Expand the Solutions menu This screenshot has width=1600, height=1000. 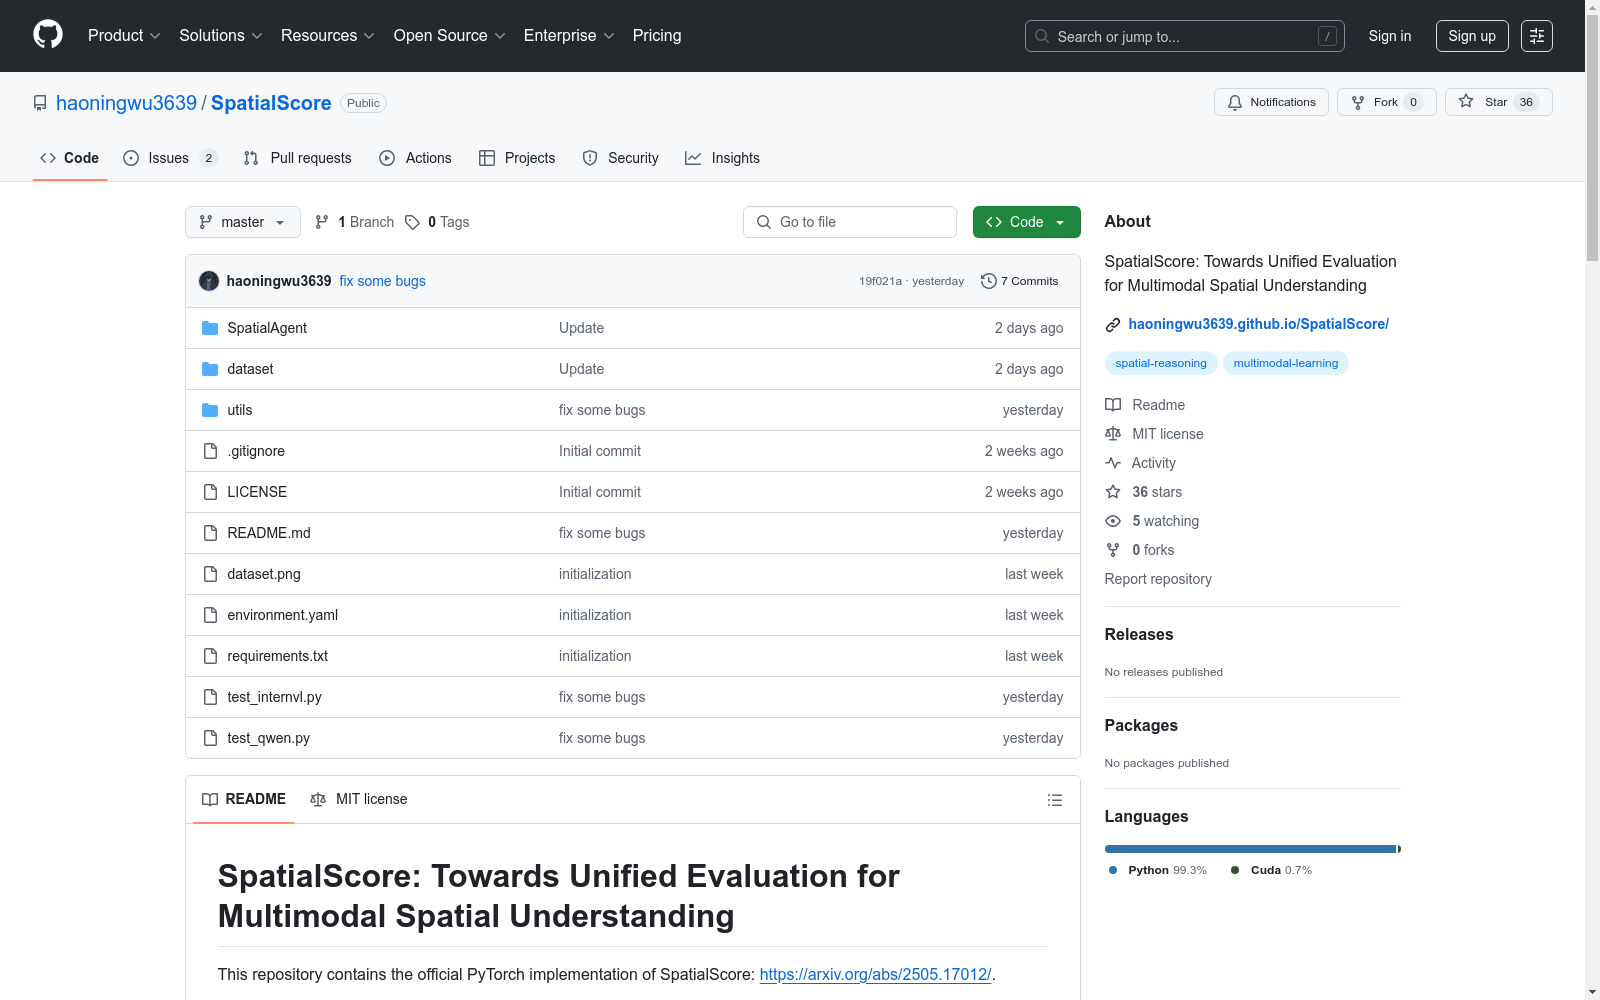click(221, 36)
